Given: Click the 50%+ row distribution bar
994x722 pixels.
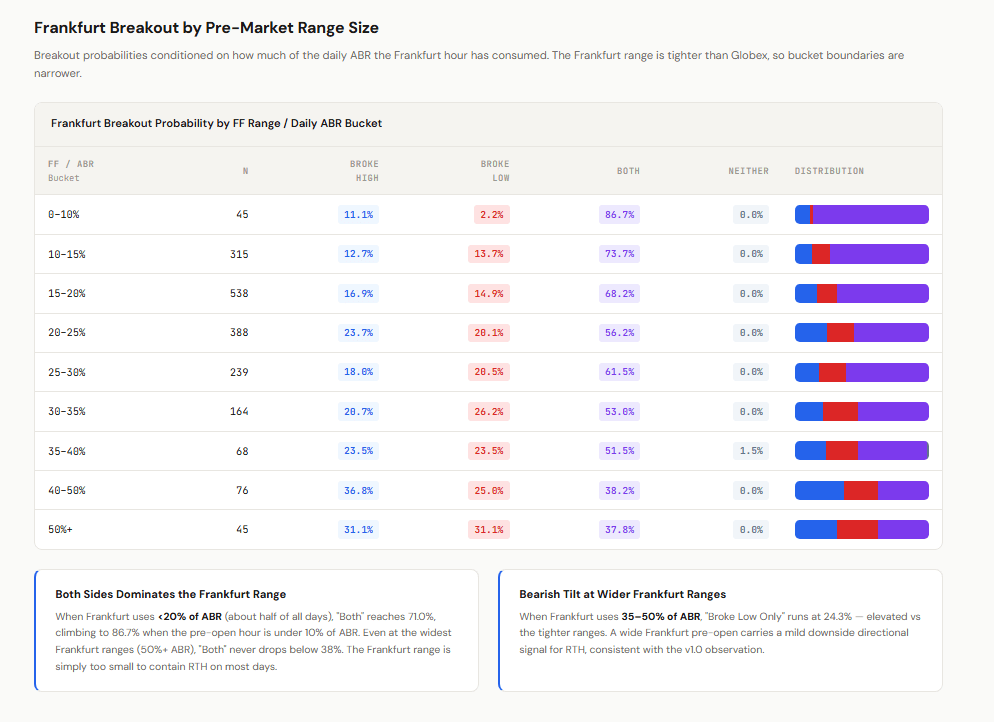Looking at the screenshot, I should coord(862,529).
